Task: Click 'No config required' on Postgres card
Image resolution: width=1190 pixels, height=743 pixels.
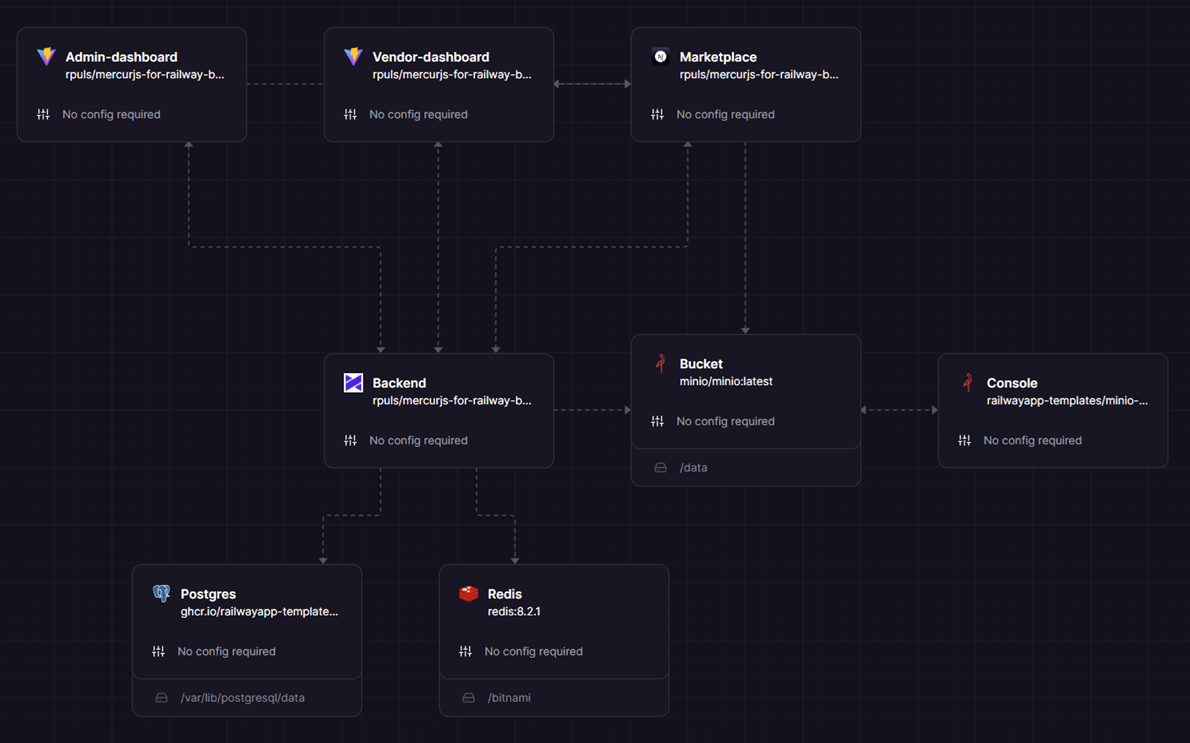Action: pyautogui.click(x=226, y=651)
